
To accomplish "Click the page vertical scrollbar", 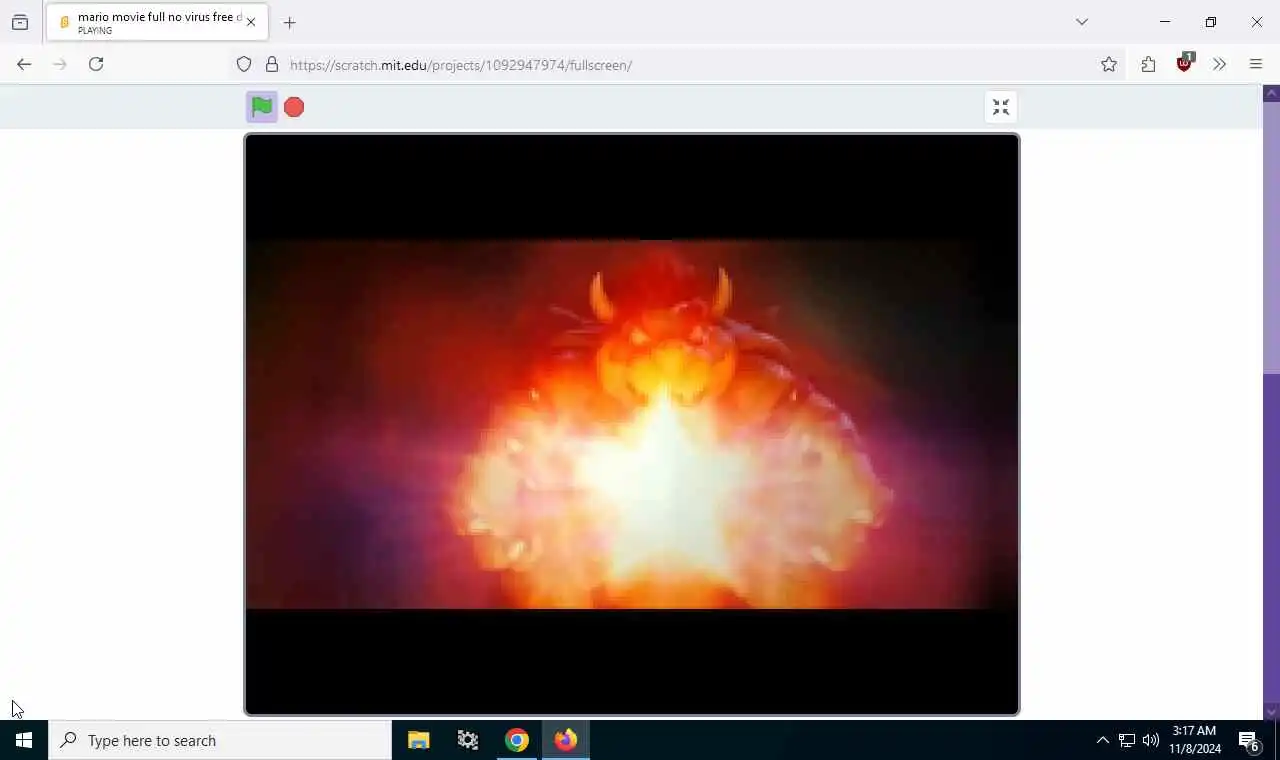I will click(x=1272, y=402).
